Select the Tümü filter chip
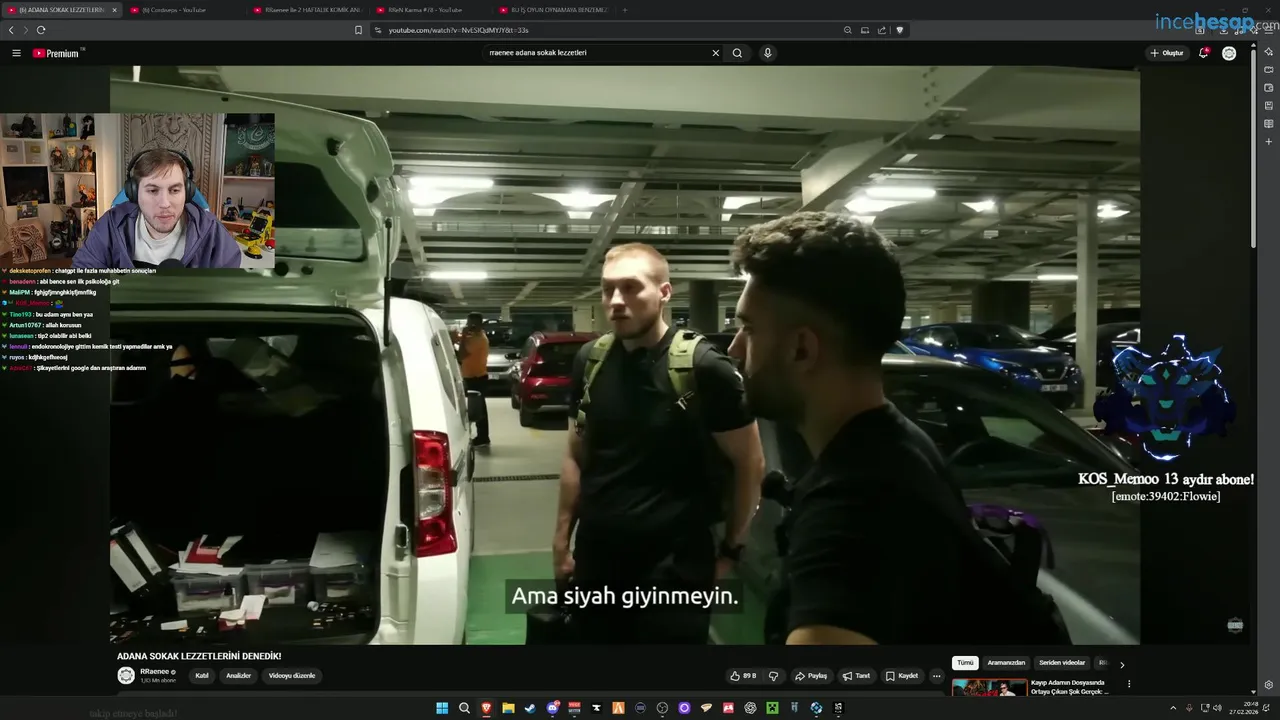The height and width of the screenshot is (720, 1280). click(x=965, y=663)
